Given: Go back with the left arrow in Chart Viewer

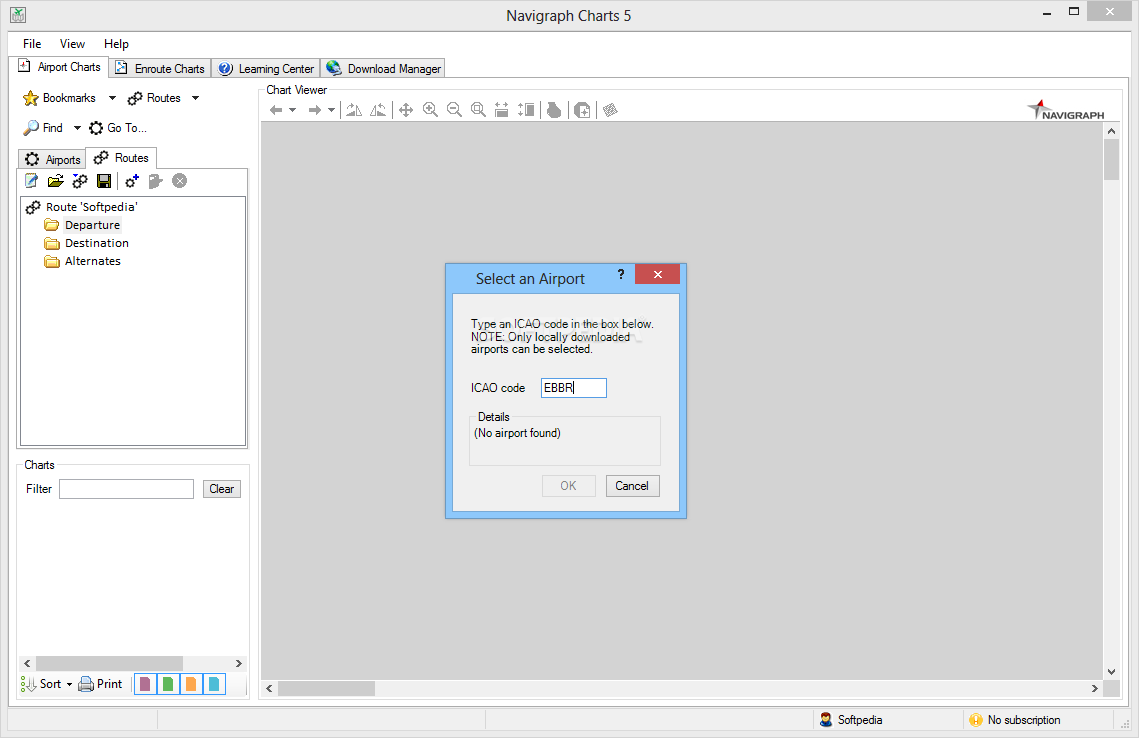Looking at the screenshot, I should pos(276,110).
